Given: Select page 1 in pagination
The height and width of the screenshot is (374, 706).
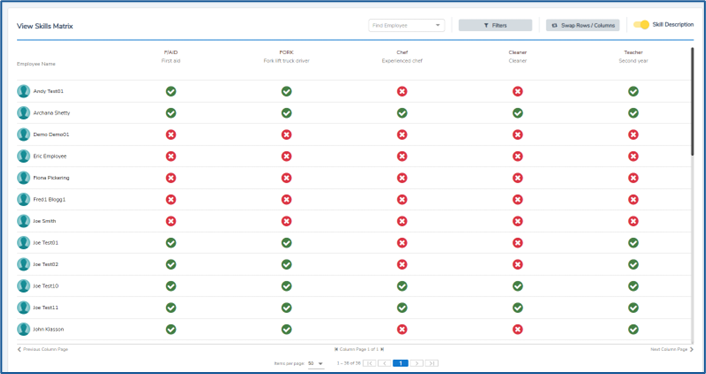Looking at the screenshot, I should click(x=400, y=363).
